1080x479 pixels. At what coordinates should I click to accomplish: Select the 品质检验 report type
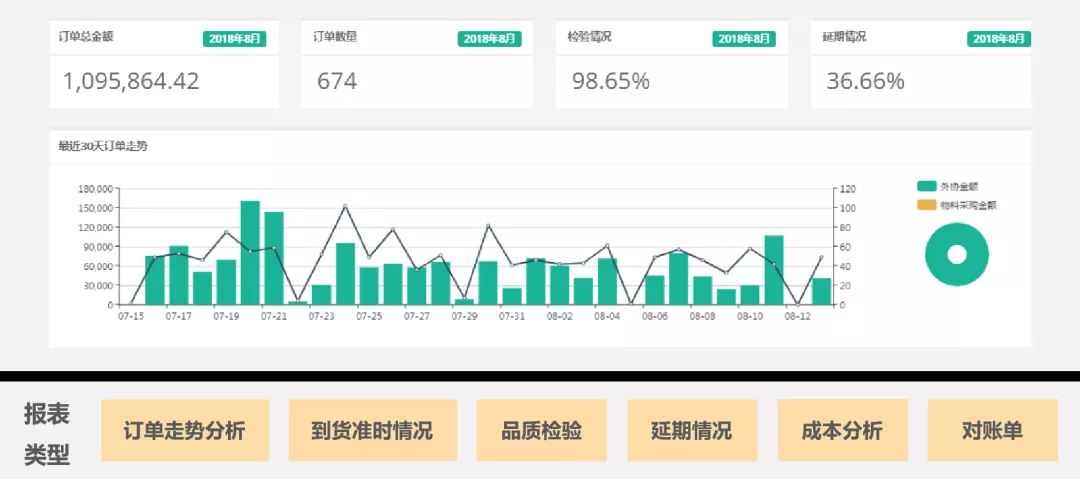click(x=541, y=431)
